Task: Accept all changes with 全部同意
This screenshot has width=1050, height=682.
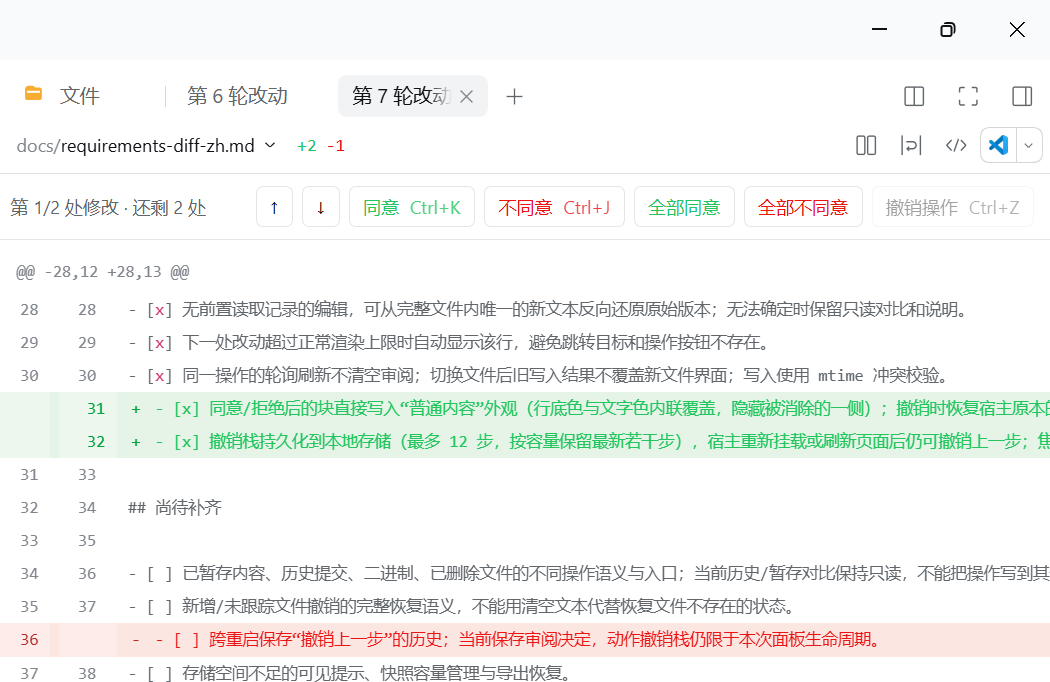Action: point(684,208)
